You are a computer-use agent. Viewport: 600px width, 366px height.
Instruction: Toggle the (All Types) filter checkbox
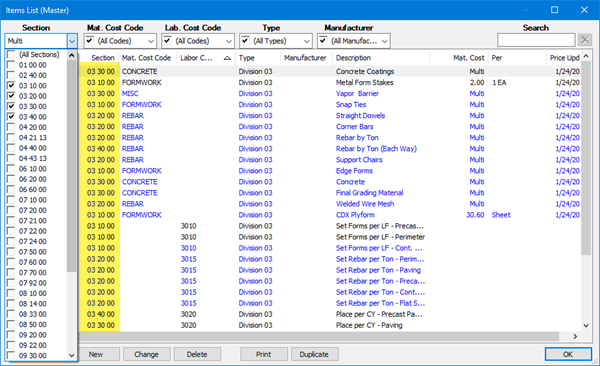tap(245, 40)
